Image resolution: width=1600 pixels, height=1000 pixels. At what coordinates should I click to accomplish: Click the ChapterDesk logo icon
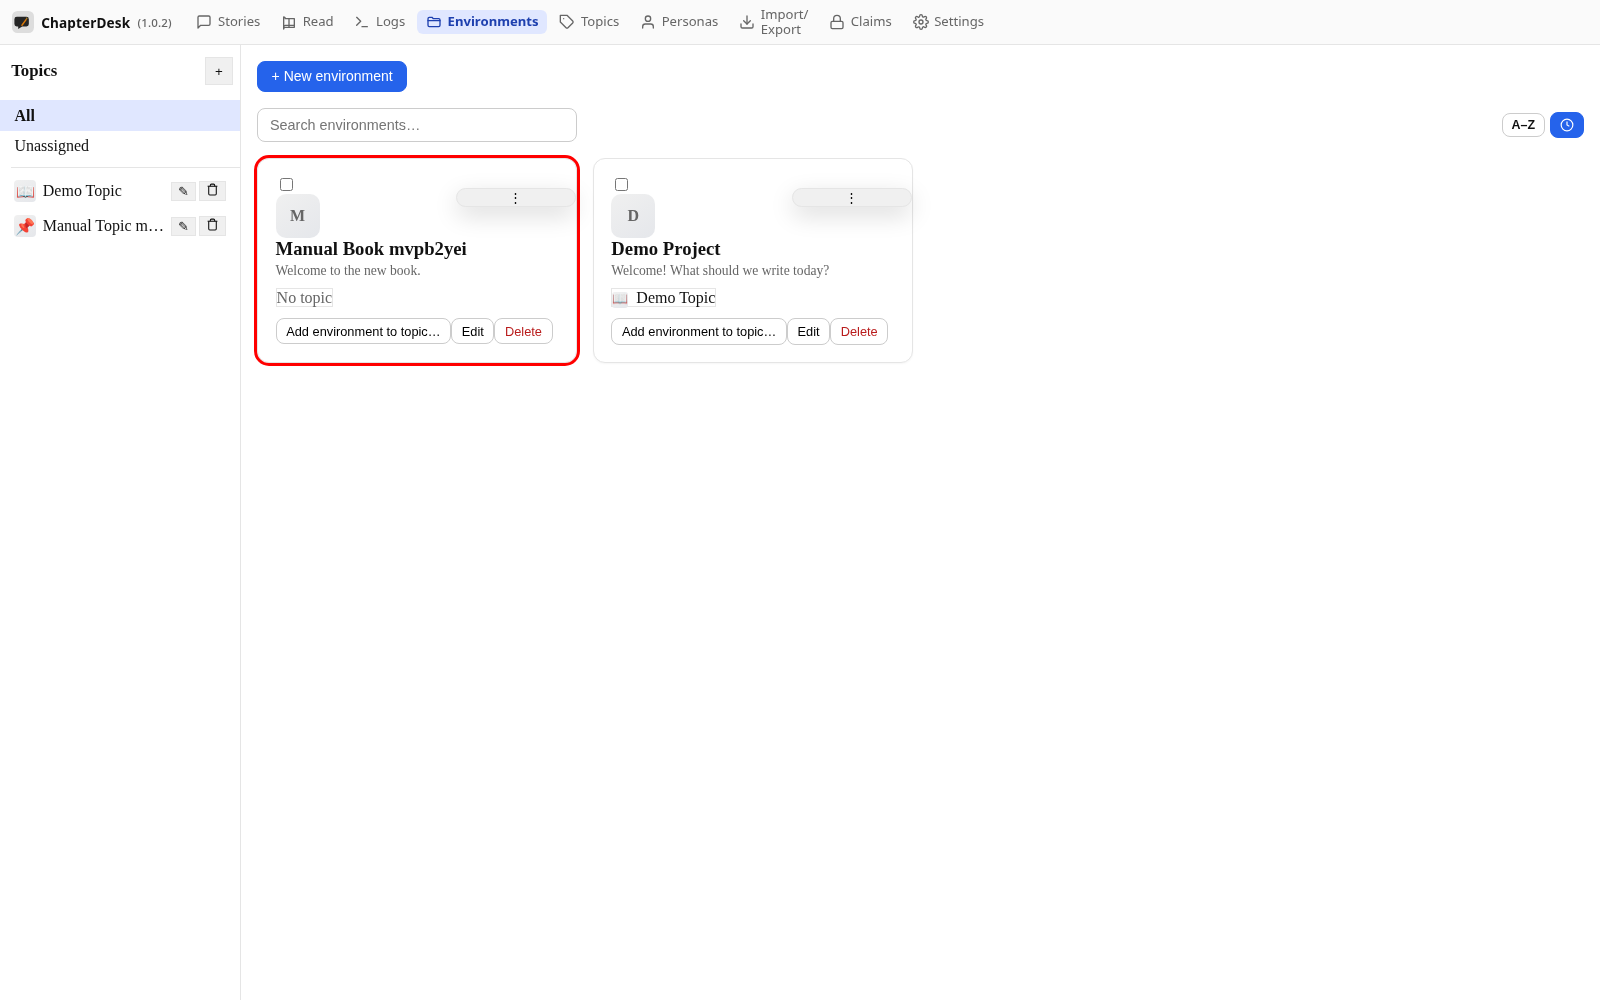(22, 22)
